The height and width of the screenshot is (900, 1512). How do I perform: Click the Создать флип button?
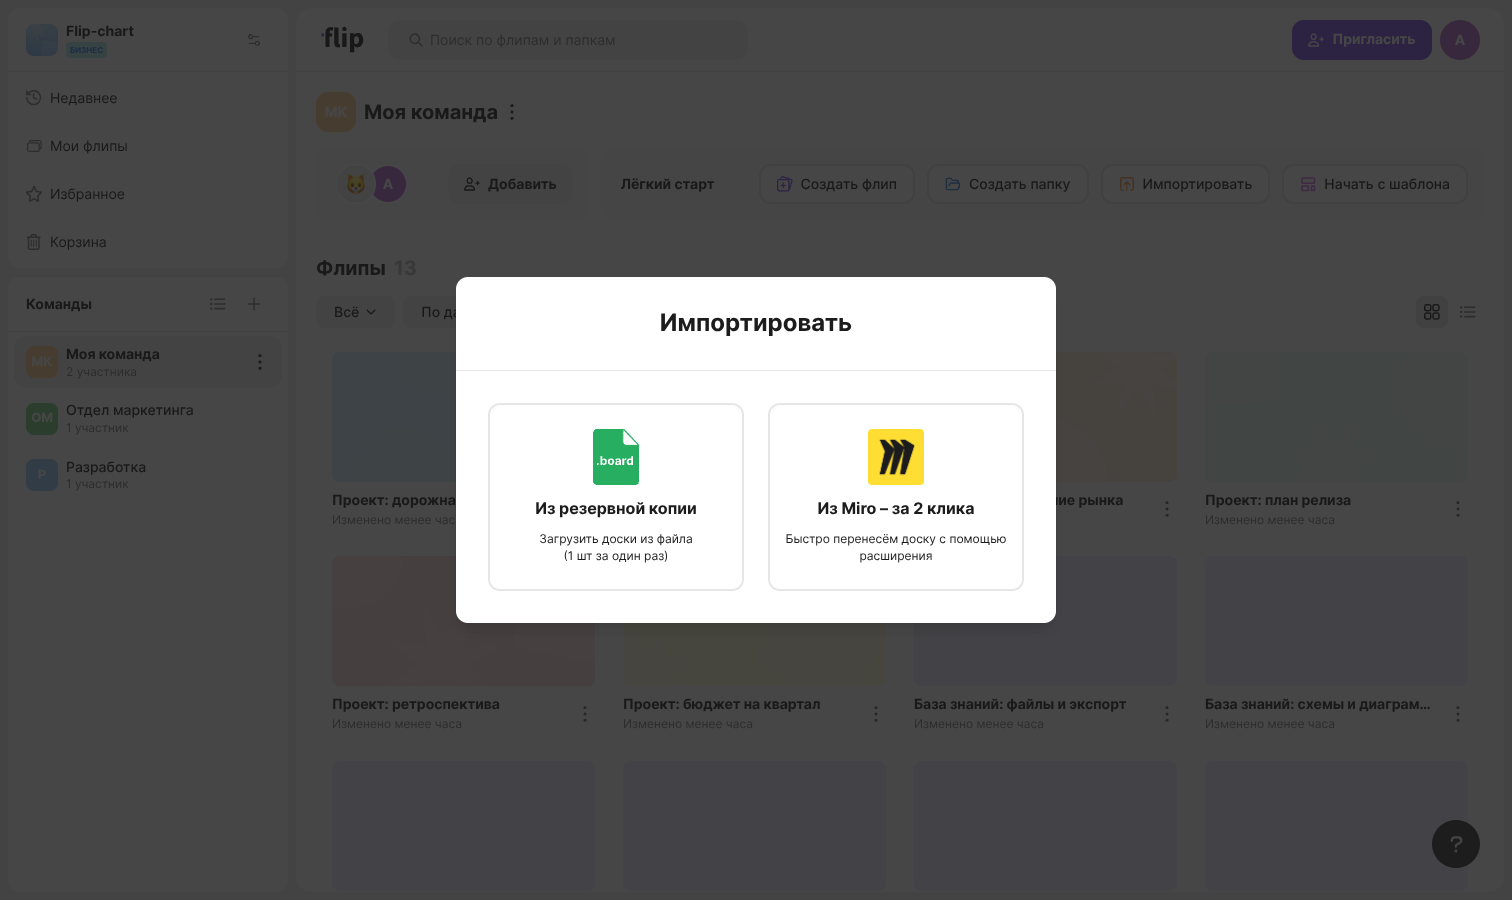click(837, 184)
